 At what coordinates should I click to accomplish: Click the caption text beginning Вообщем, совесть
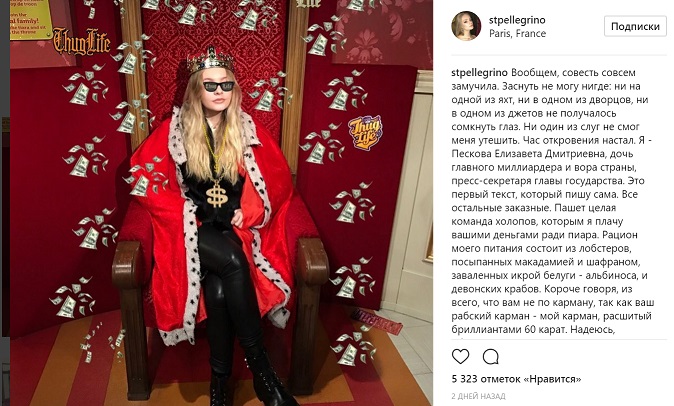pos(553,201)
